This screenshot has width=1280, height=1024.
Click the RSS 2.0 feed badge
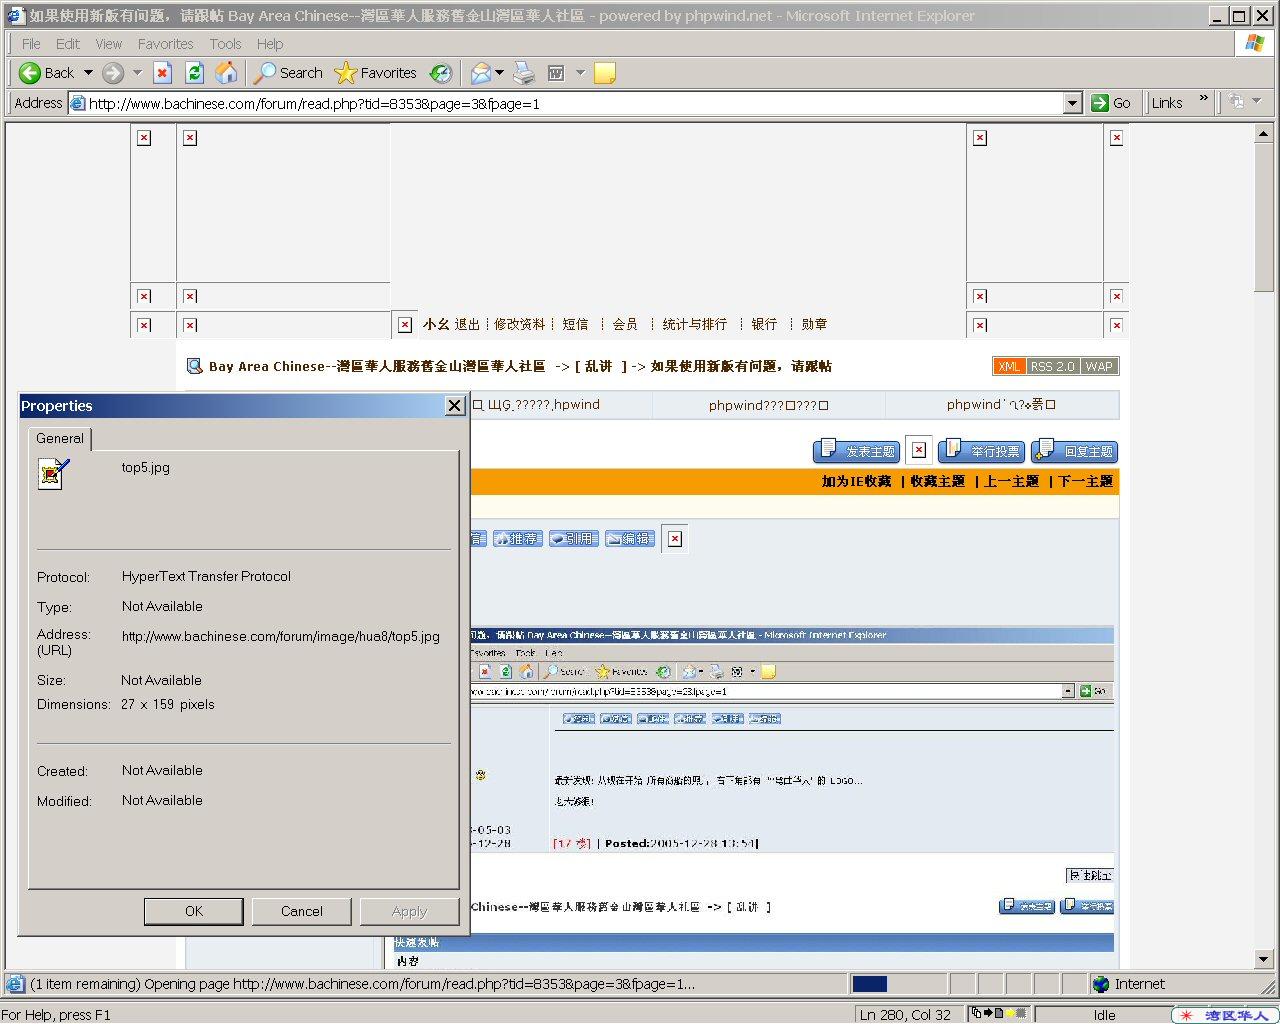pos(1052,366)
